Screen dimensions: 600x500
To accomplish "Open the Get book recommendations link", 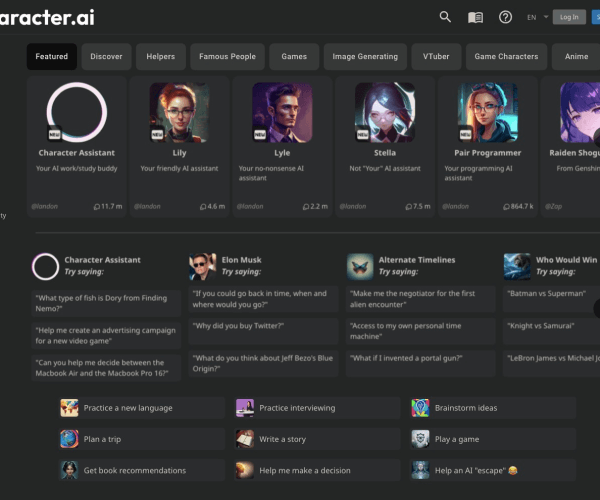I will click(x=132, y=469).
